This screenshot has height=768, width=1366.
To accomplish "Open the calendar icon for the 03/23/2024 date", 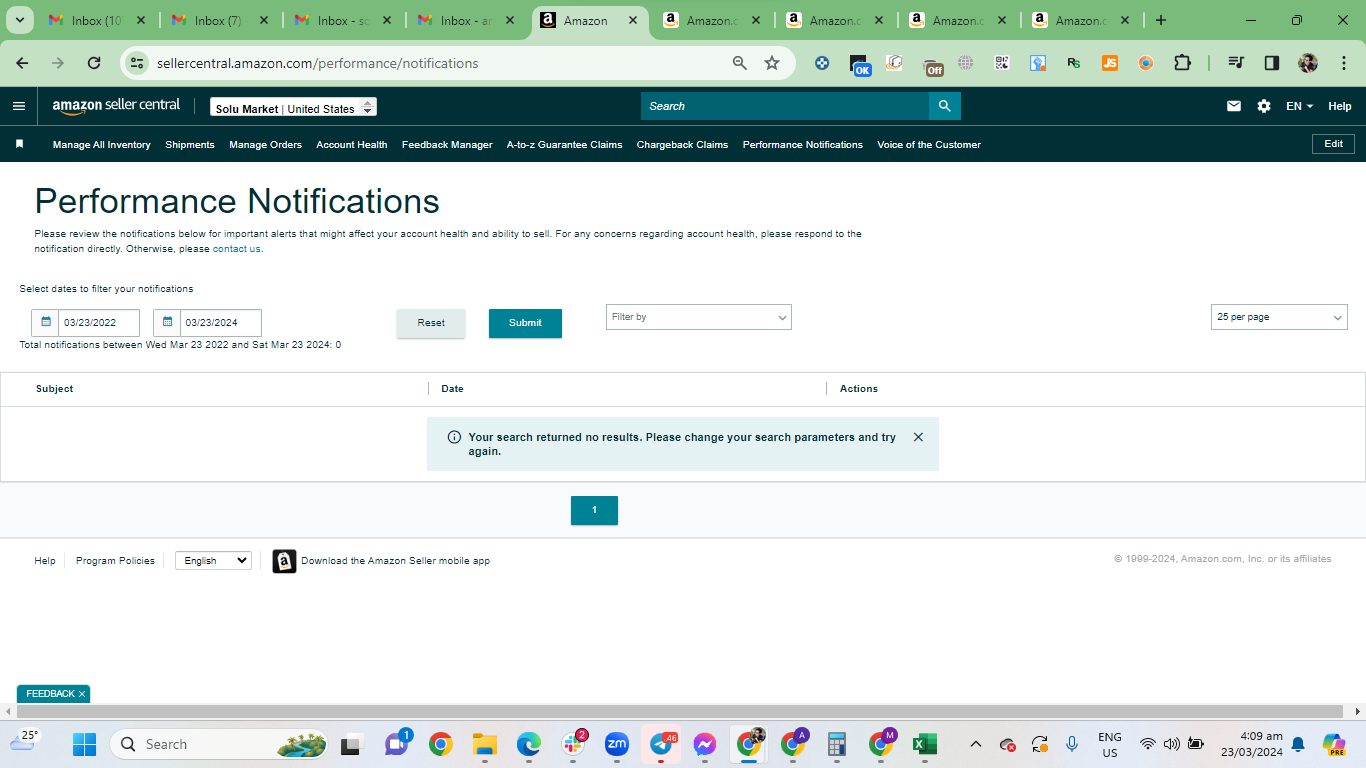I will (x=167, y=322).
